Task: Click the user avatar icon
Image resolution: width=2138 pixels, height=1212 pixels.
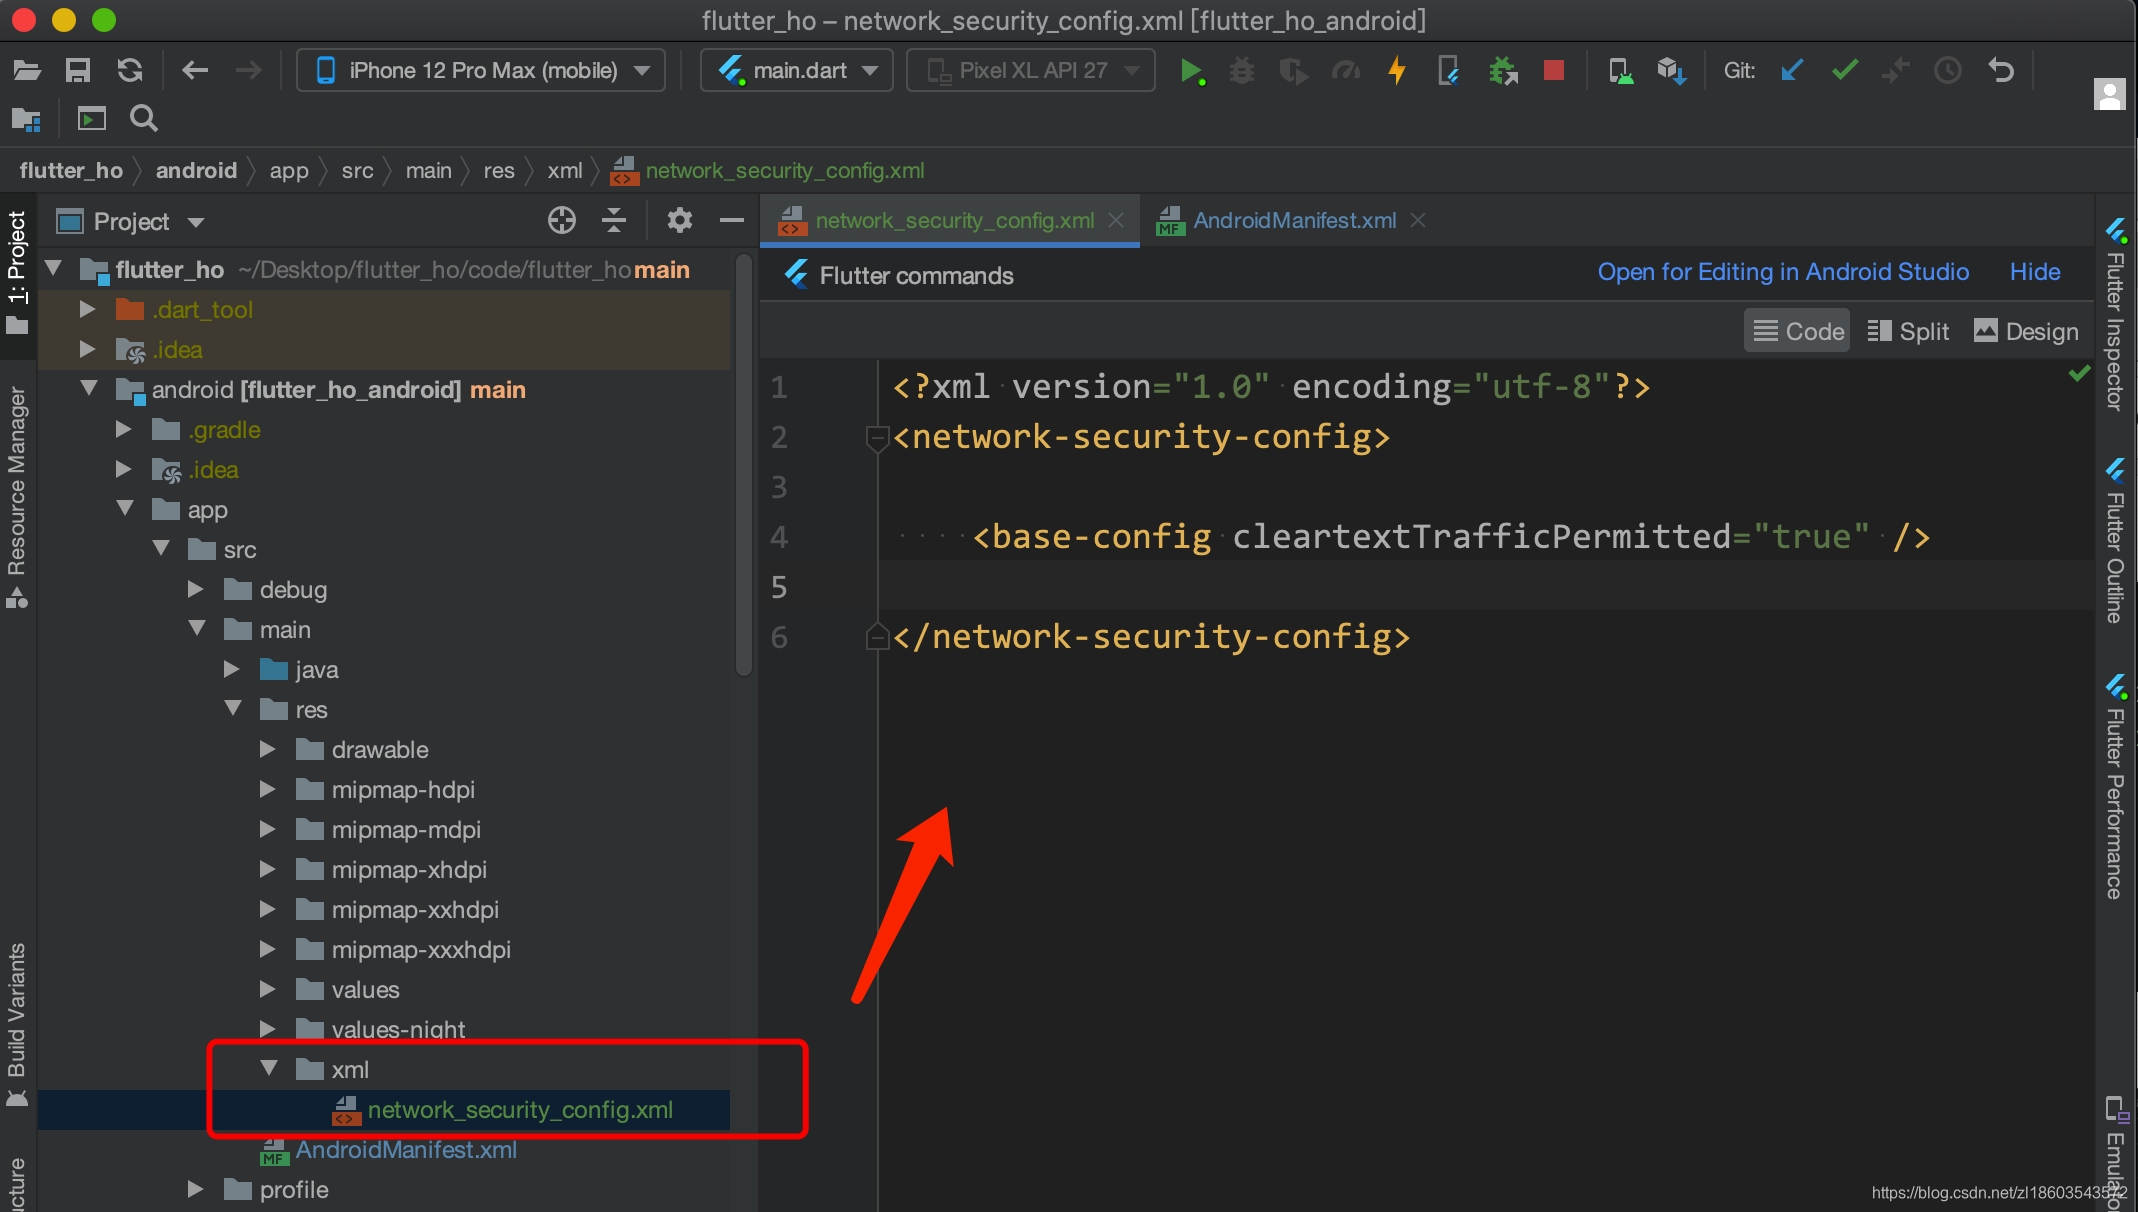Action: (x=2110, y=95)
